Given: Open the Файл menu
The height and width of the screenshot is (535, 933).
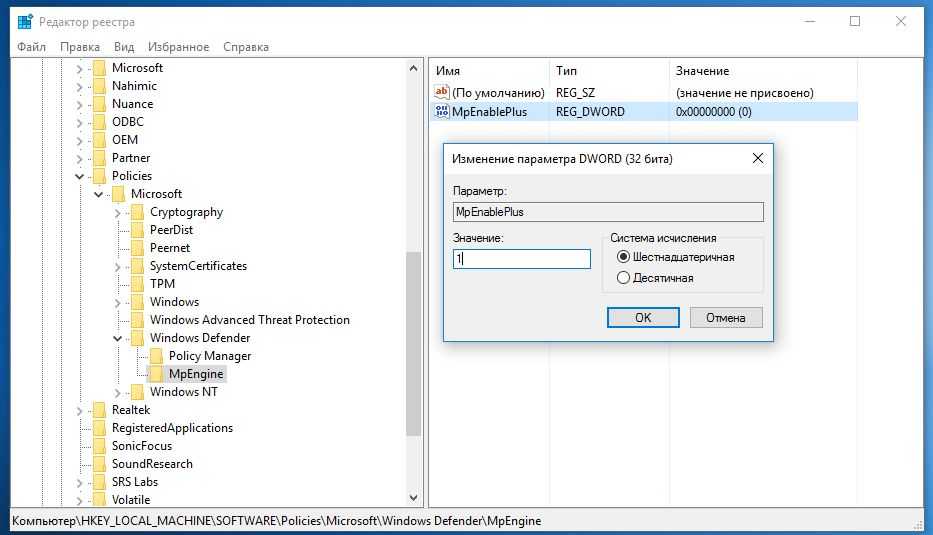Looking at the screenshot, I should pyautogui.click(x=31, y=47).
